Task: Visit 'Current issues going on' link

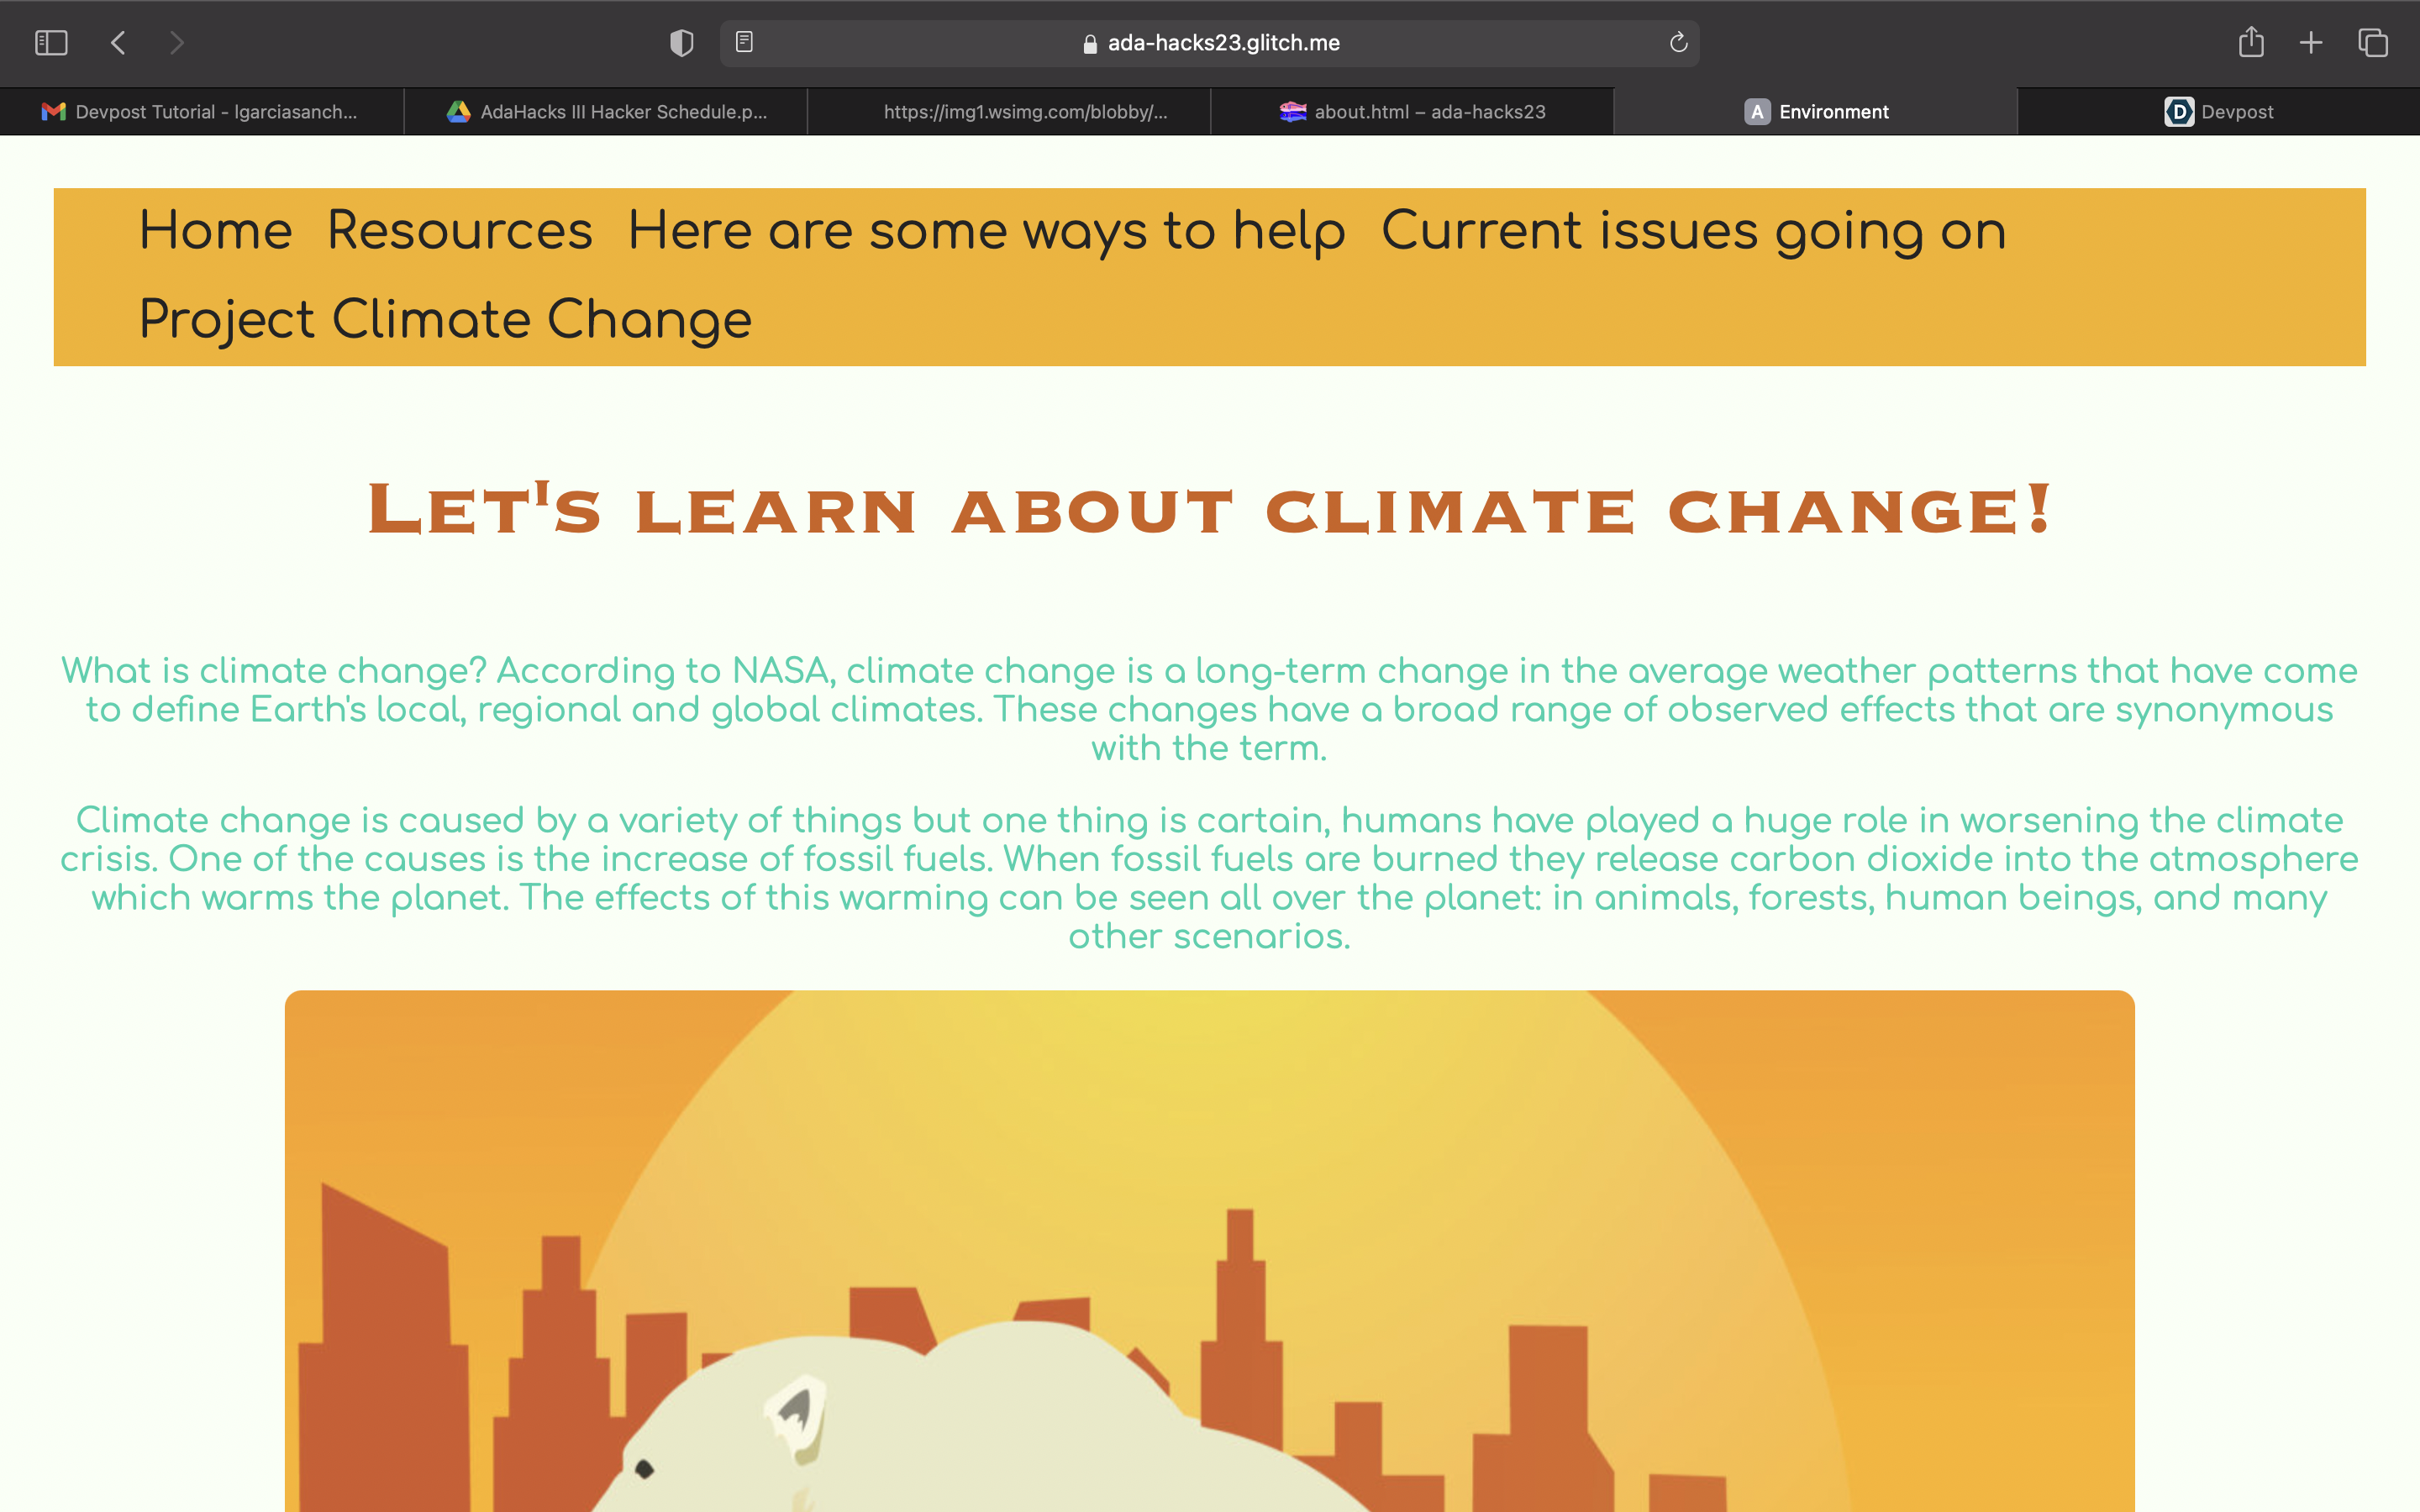Action: pyautogui.click(x=1693, y=231)
